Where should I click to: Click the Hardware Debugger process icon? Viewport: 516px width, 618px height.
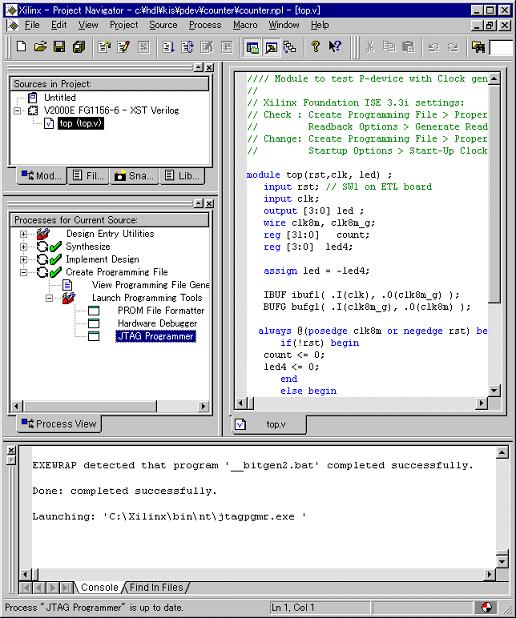point(93,324)
